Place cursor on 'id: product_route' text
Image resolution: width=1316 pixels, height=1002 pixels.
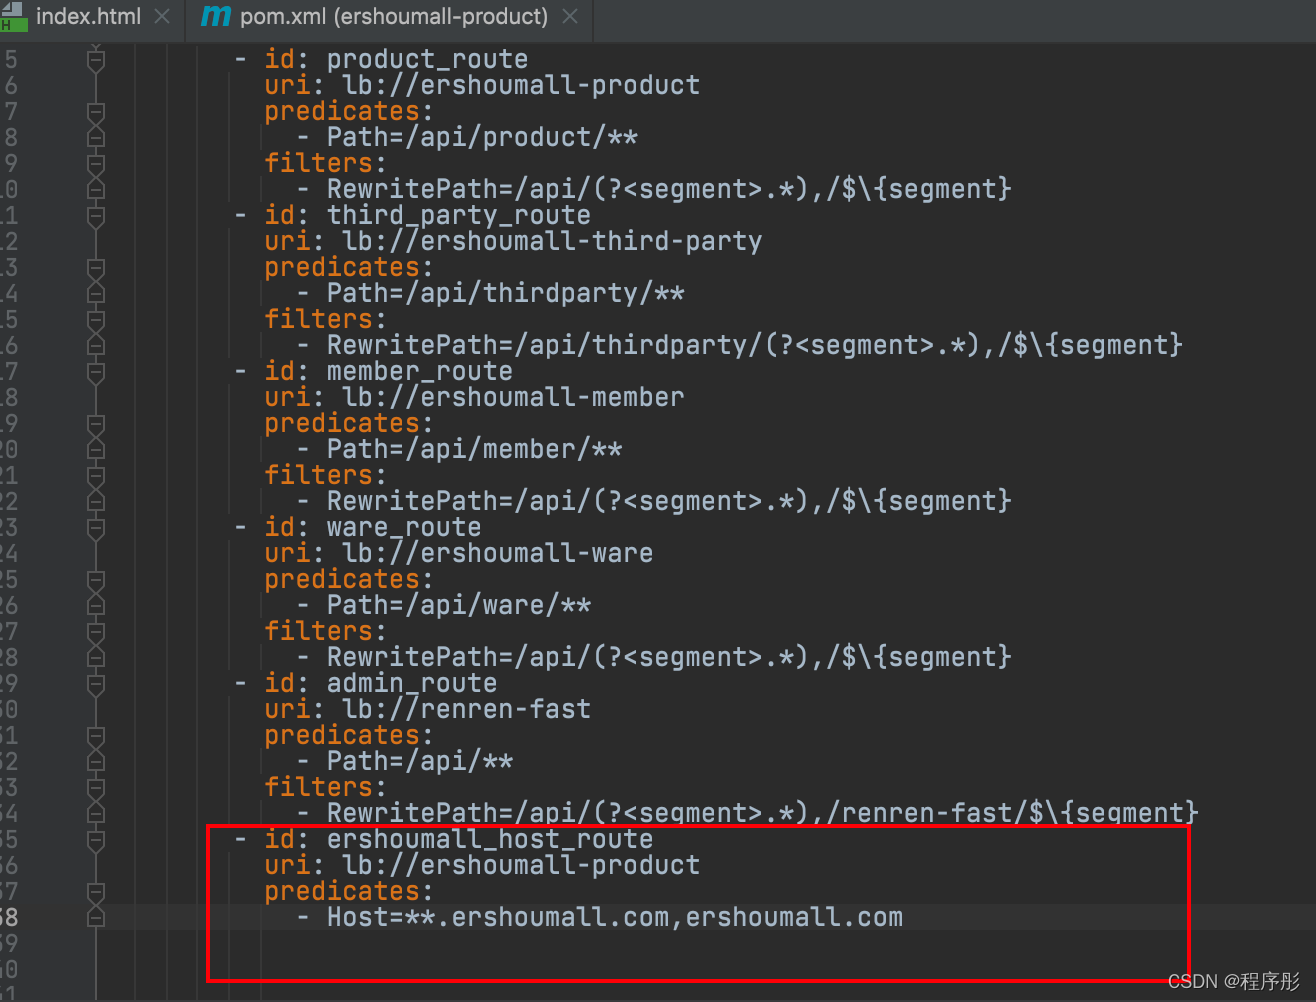pyautogui.click(x=396, y=60)
